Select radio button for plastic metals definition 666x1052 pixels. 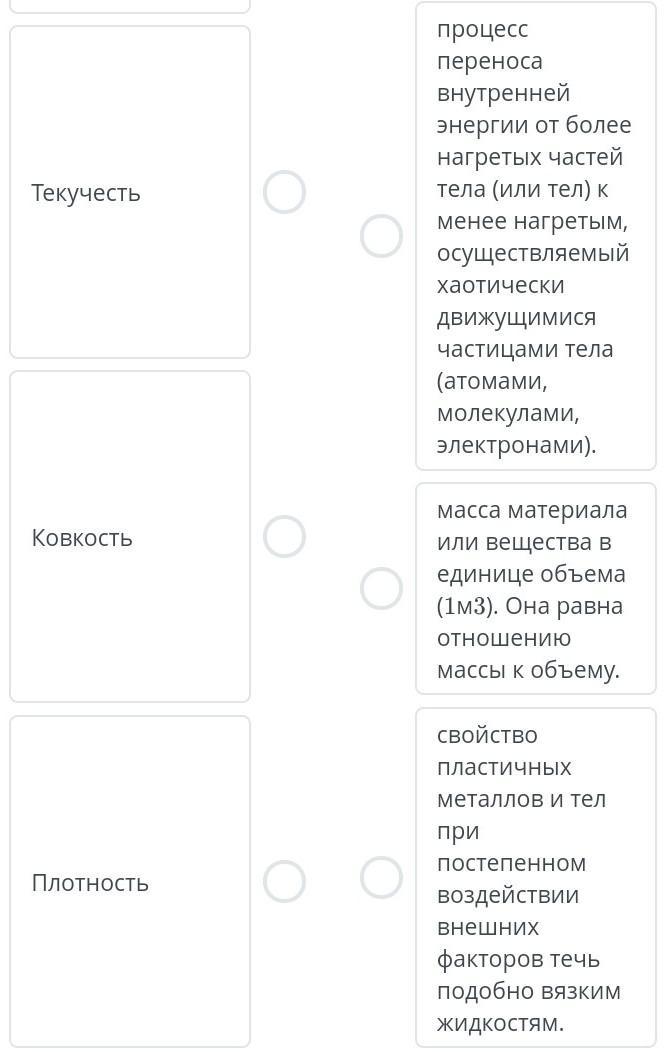(381, 877)
